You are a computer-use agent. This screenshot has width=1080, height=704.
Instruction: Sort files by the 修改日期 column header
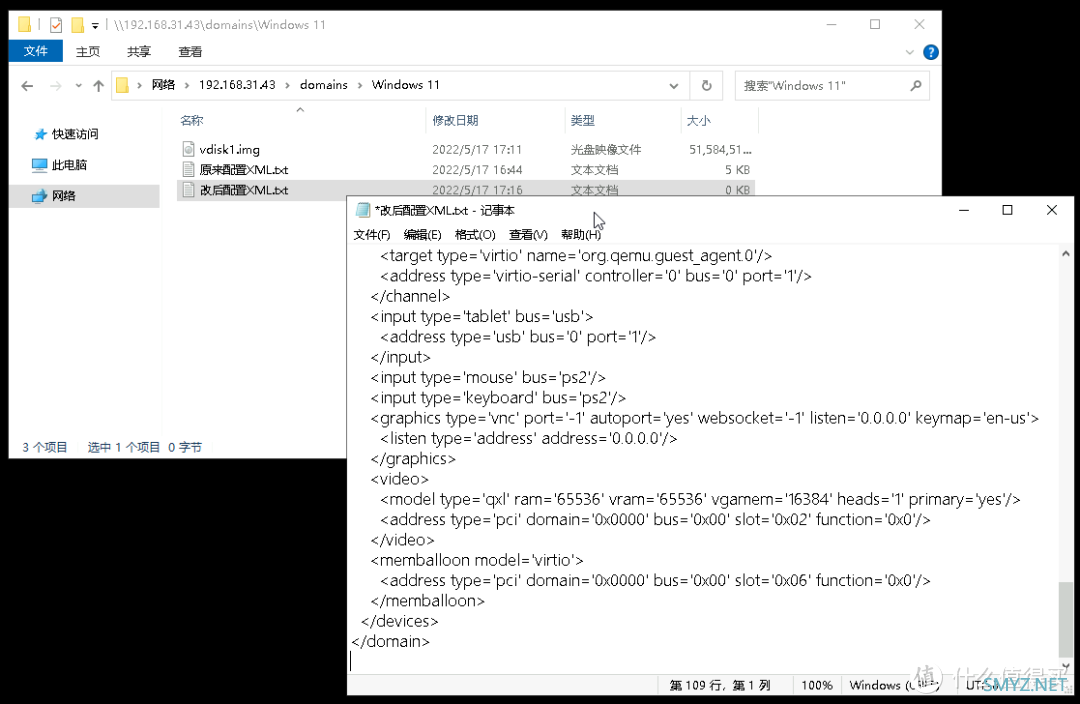tap(455, 121)
